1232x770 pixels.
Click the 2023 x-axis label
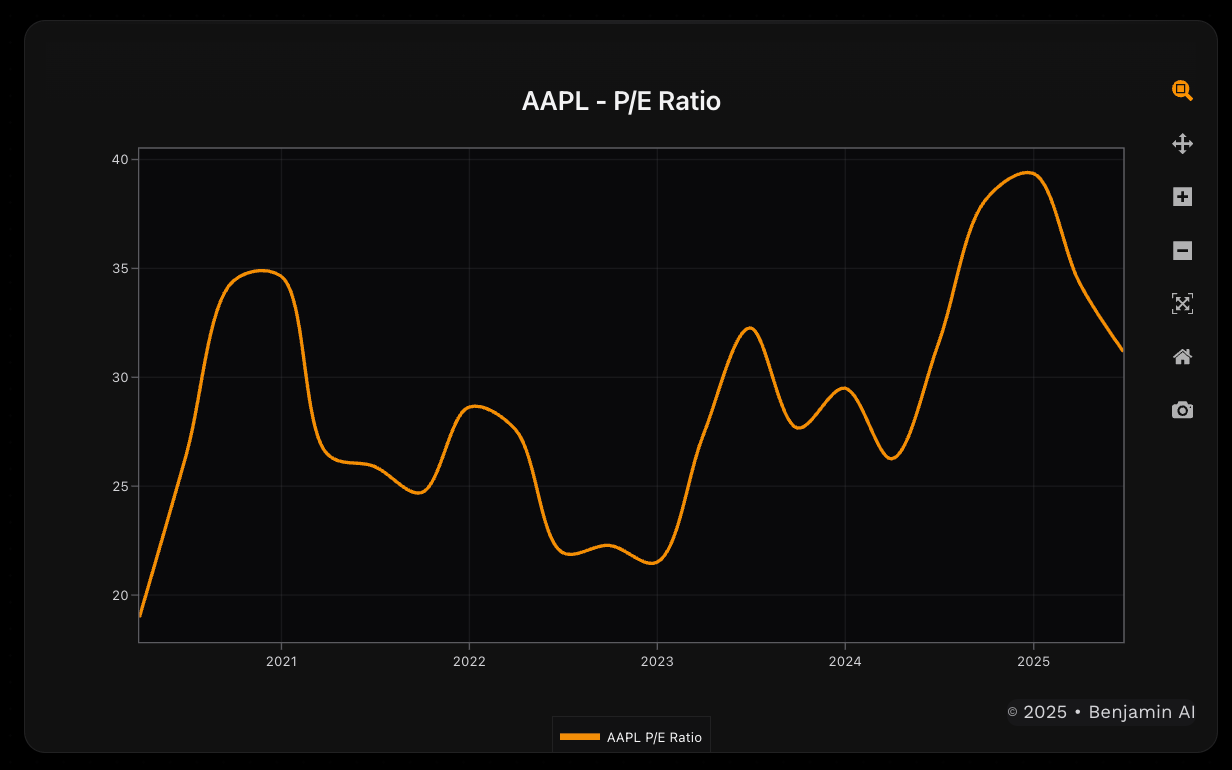coord(657,661)
